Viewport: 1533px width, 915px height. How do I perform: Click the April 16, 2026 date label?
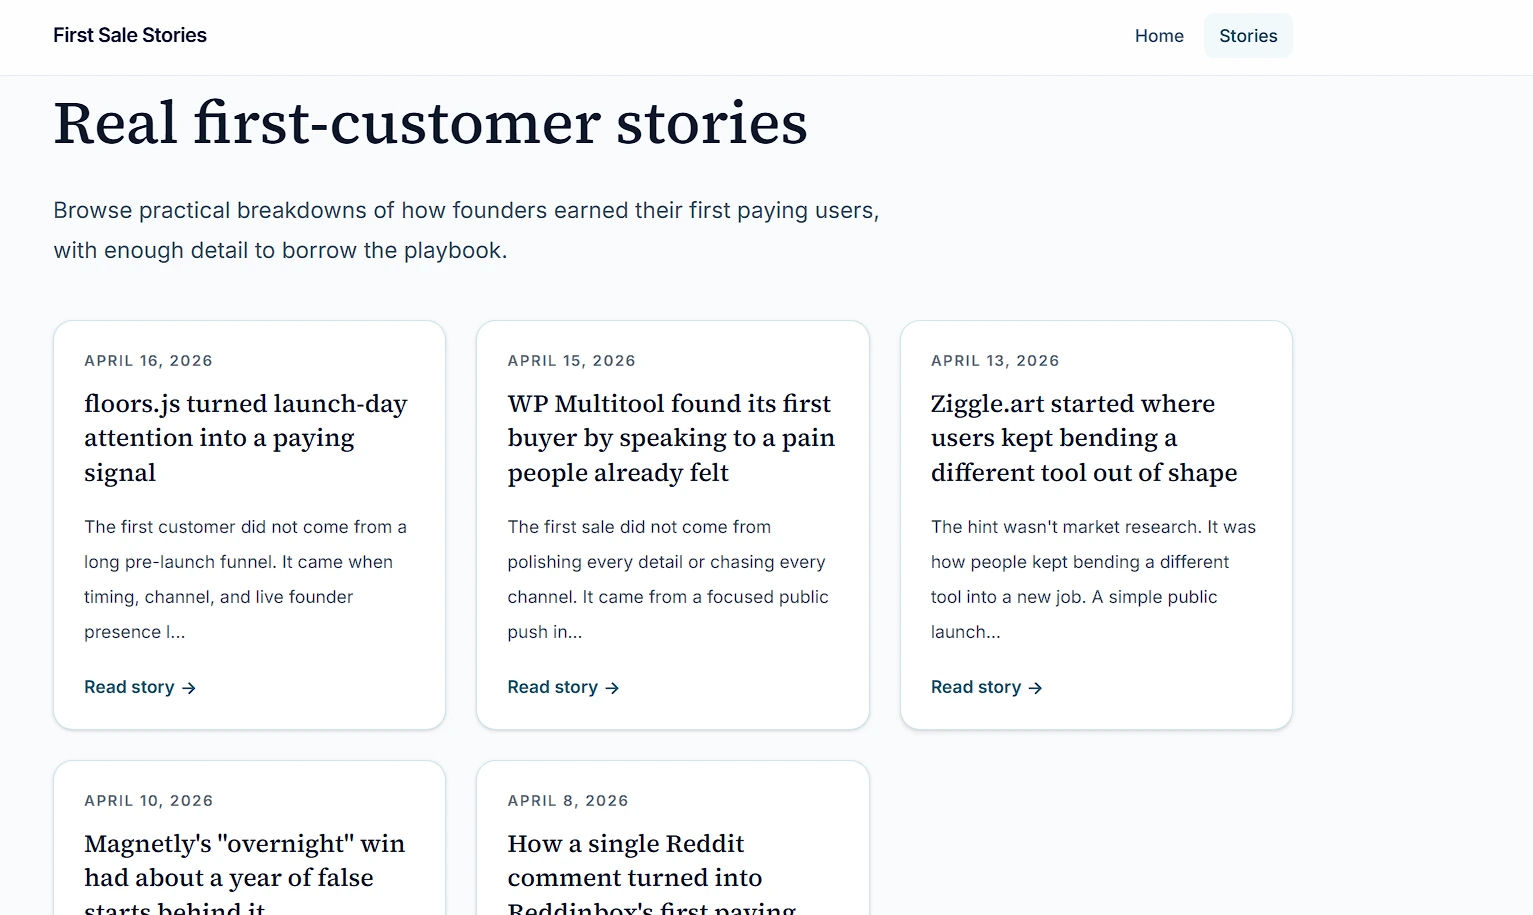(148, 361)
